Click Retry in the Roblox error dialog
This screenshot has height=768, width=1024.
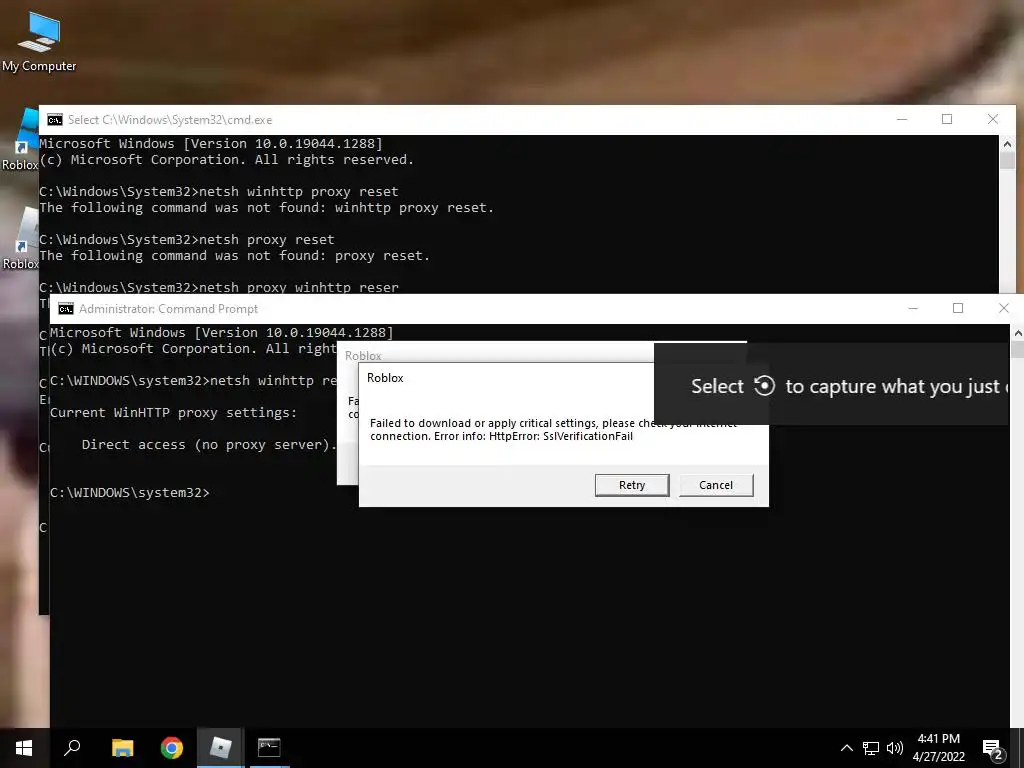click(x=632, y=485)
